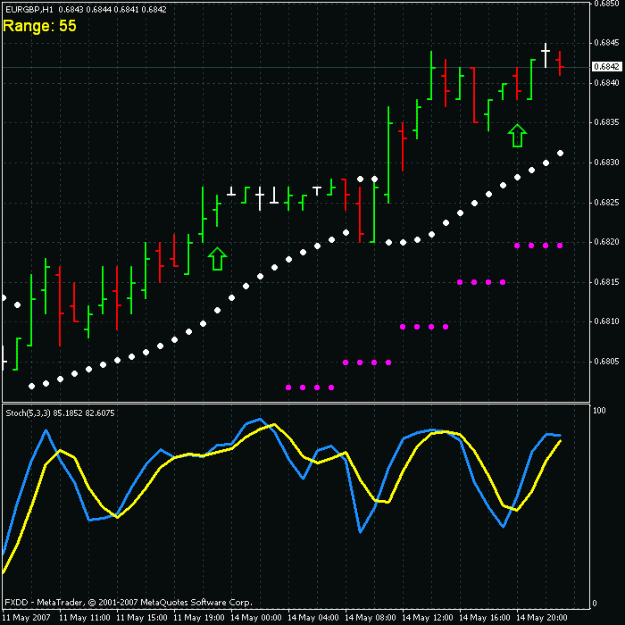Click the stochastic scale value 0
This screenshot has width=625, height=625.
click(595, 603)
